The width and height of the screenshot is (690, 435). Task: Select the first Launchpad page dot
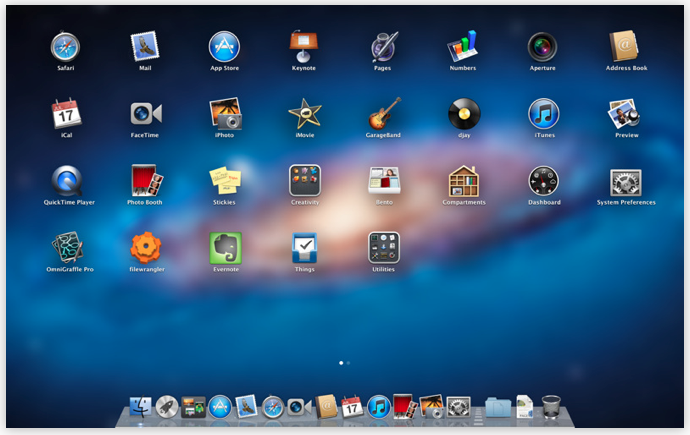341,363
